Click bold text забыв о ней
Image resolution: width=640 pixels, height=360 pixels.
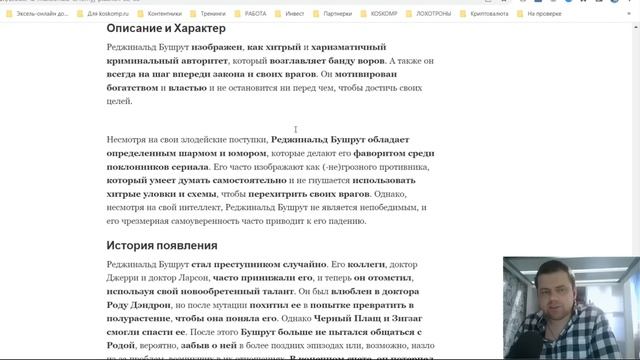pos(209,345)
